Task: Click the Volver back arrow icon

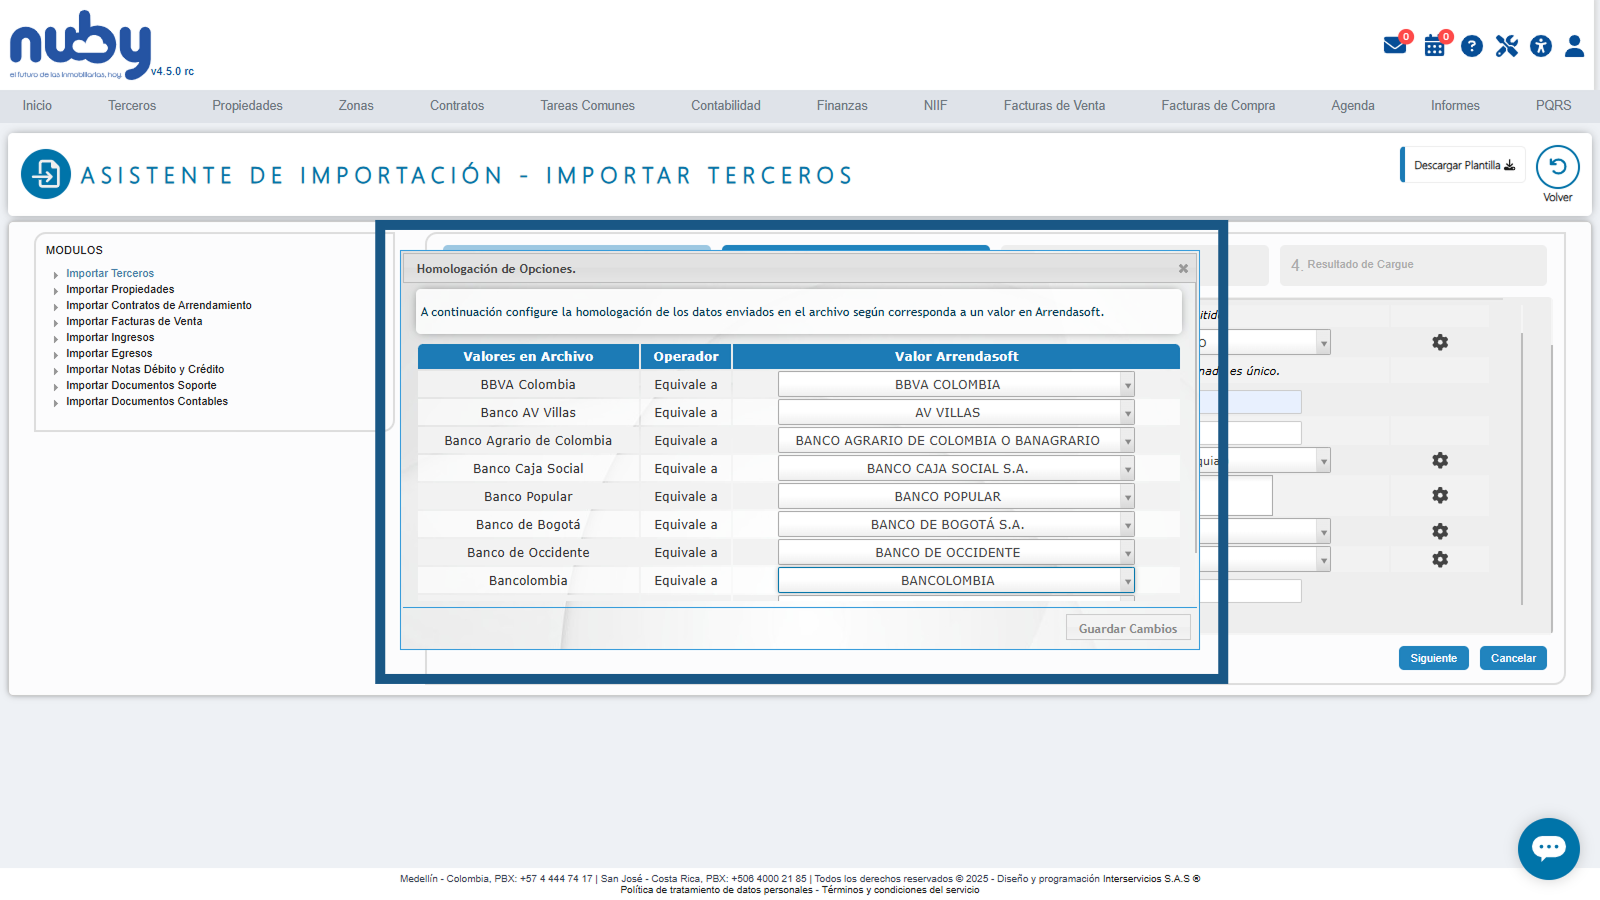Action: [x=1558, y=167]
